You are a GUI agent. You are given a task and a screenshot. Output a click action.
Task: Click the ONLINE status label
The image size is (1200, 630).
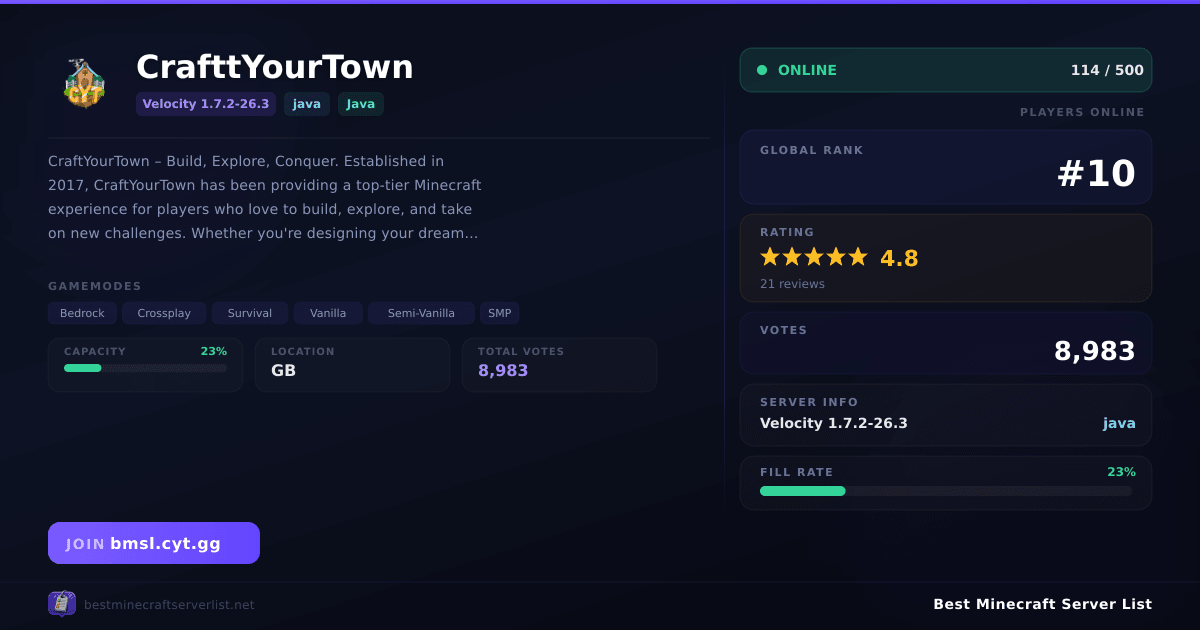pos(807,70)
